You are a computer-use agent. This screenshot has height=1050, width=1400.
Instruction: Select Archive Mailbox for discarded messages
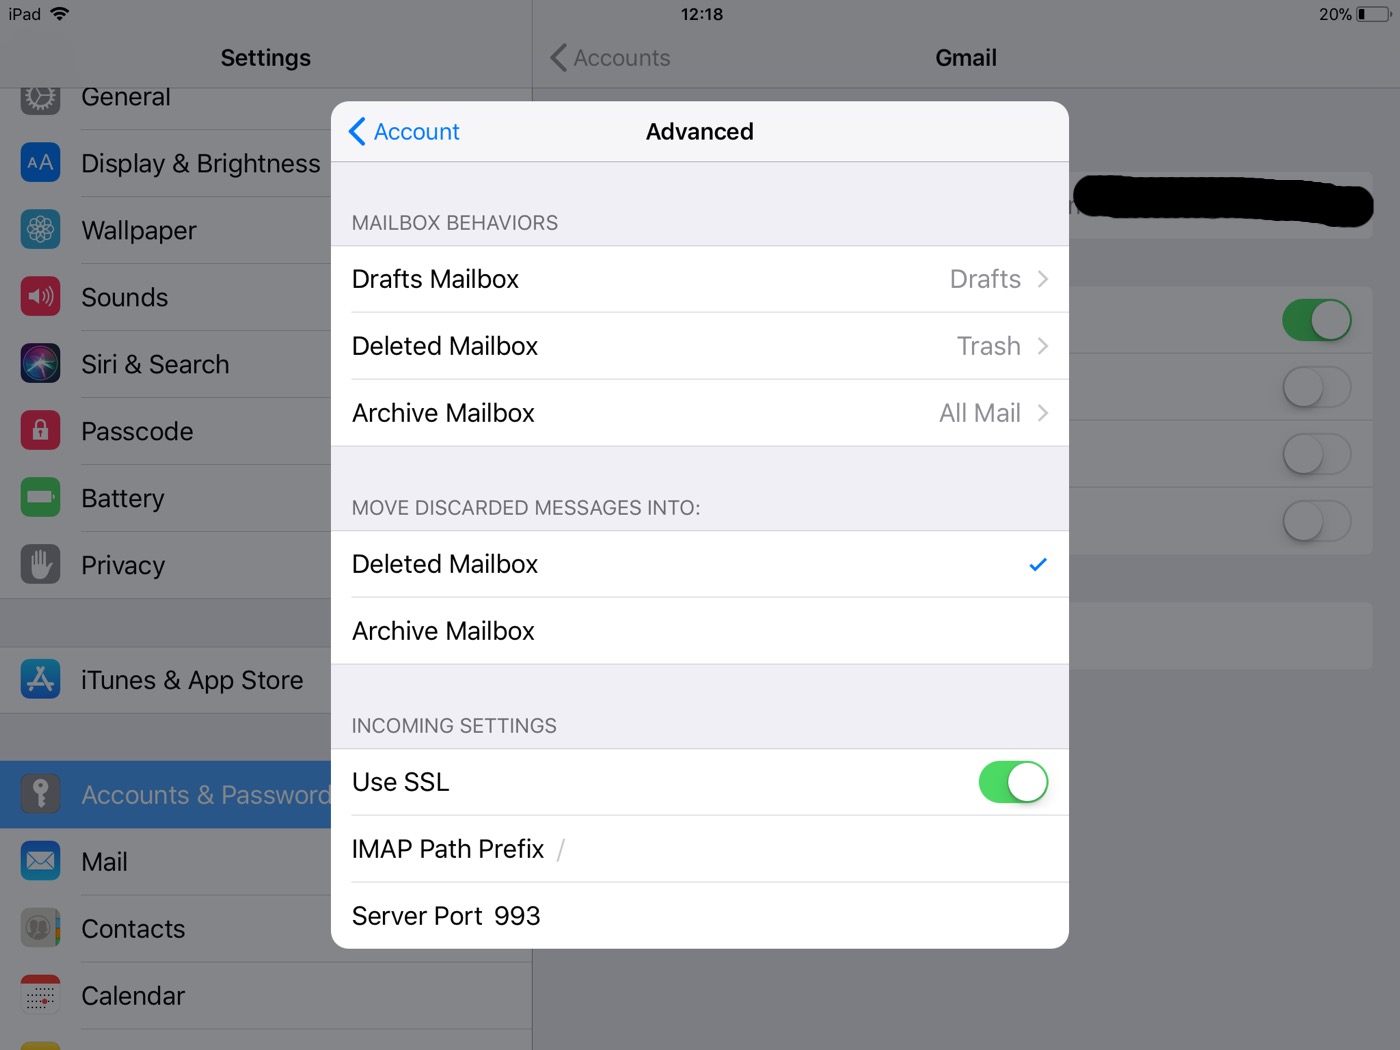tap(700, 631)
